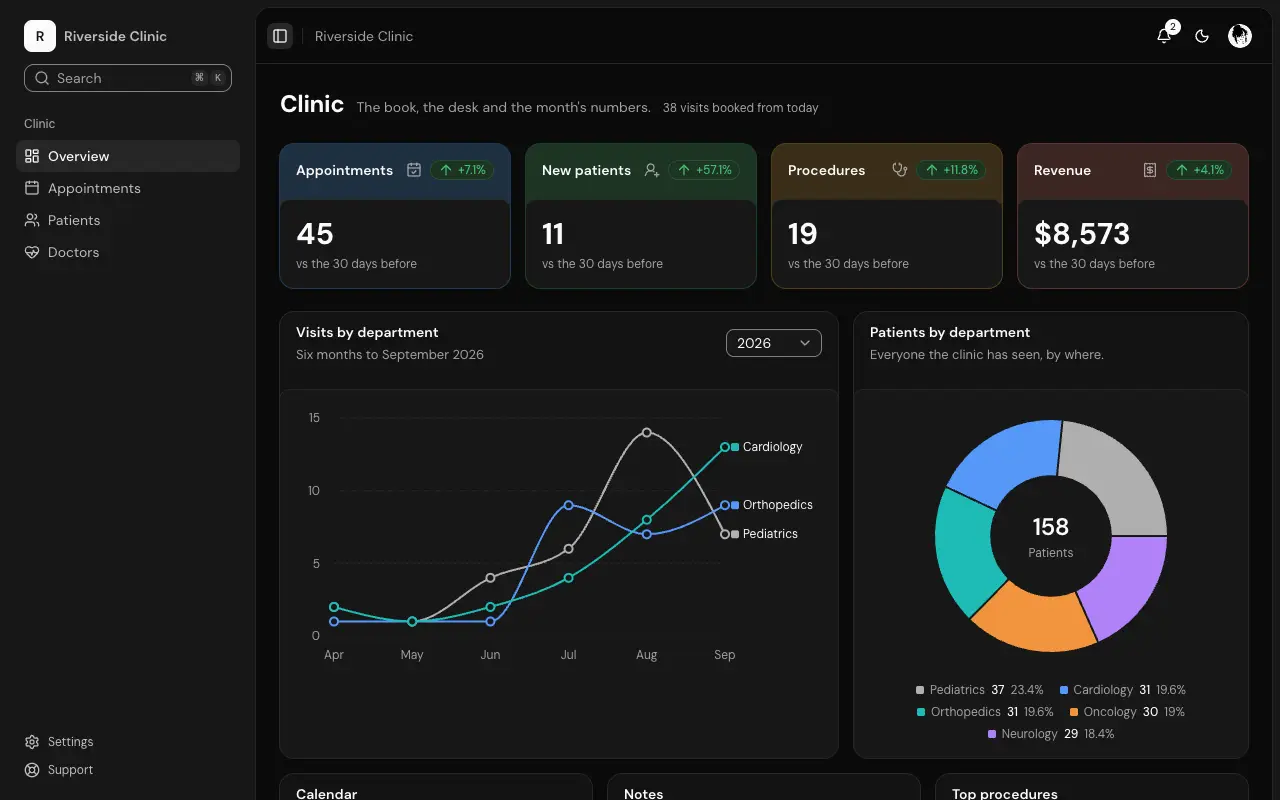Click the Revenue receipt icon
The image size is (1280, 800).
coord(1150,170)
